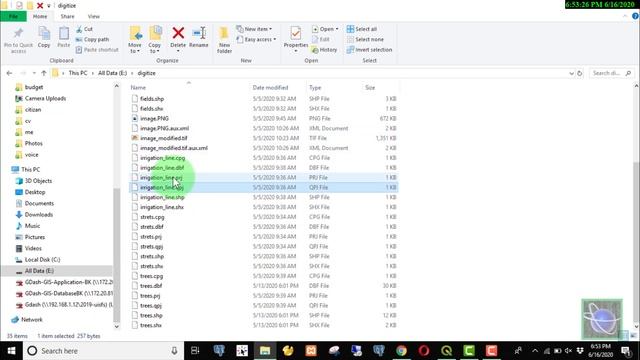Select Local Disk (C:) in navigation pane
640x360 pixels.
pyautogui.click(x=42, y=260)
